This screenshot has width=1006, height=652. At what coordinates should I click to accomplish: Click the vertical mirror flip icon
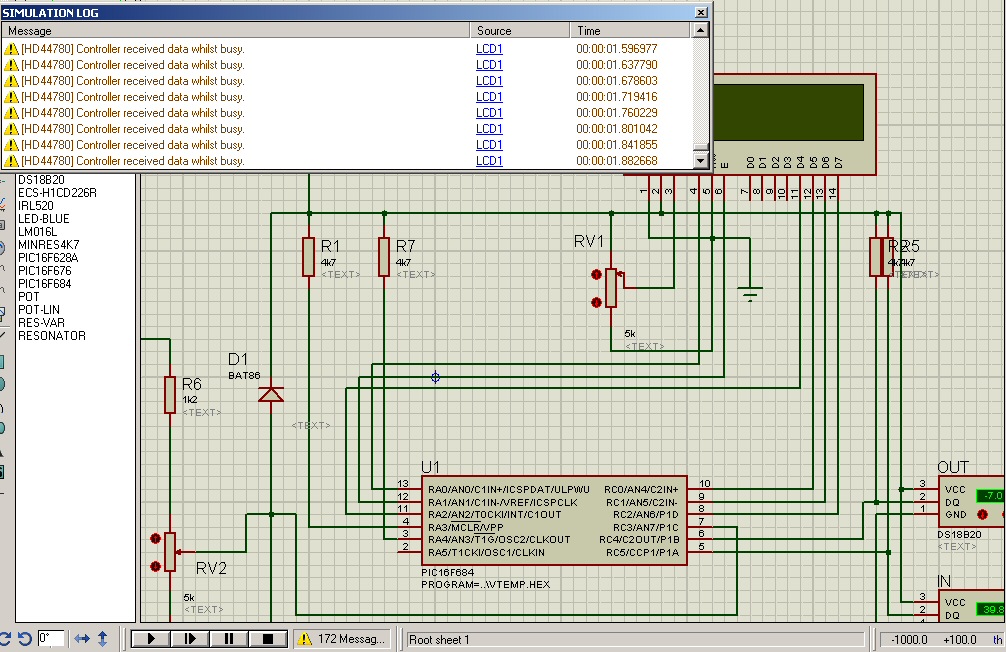tap(102, 639)
